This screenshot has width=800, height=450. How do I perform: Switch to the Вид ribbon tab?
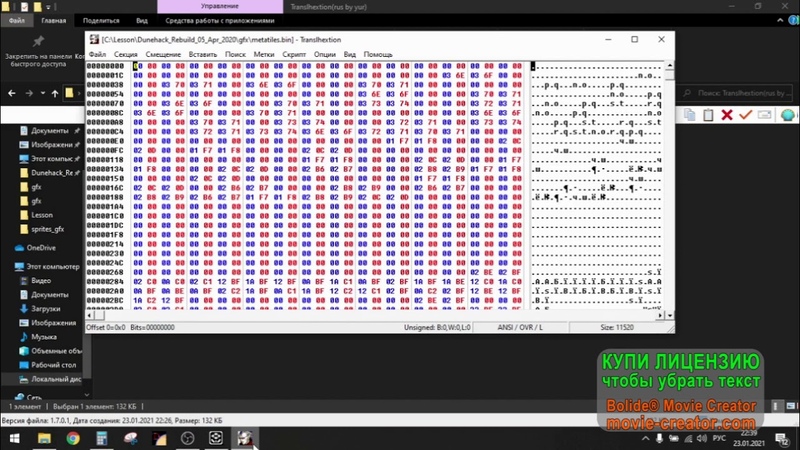pyautogui.click(x=142, y=19)
